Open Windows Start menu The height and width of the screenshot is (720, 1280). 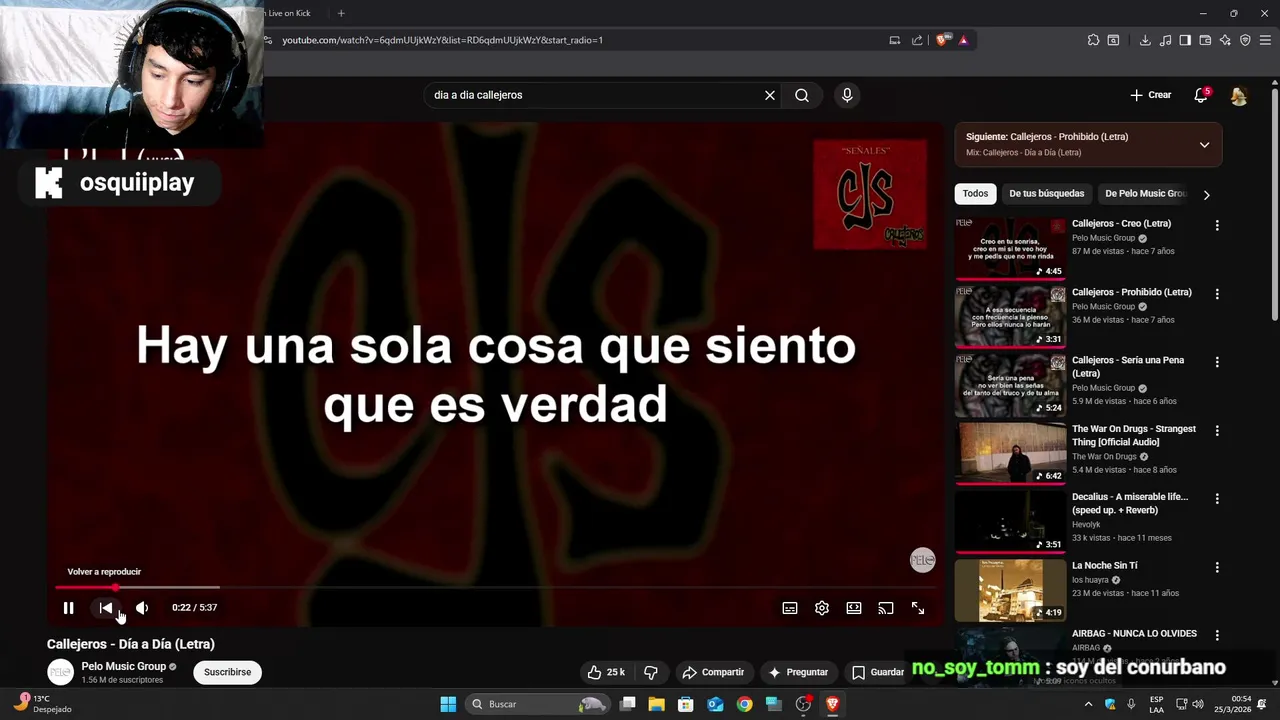(448, 704)
